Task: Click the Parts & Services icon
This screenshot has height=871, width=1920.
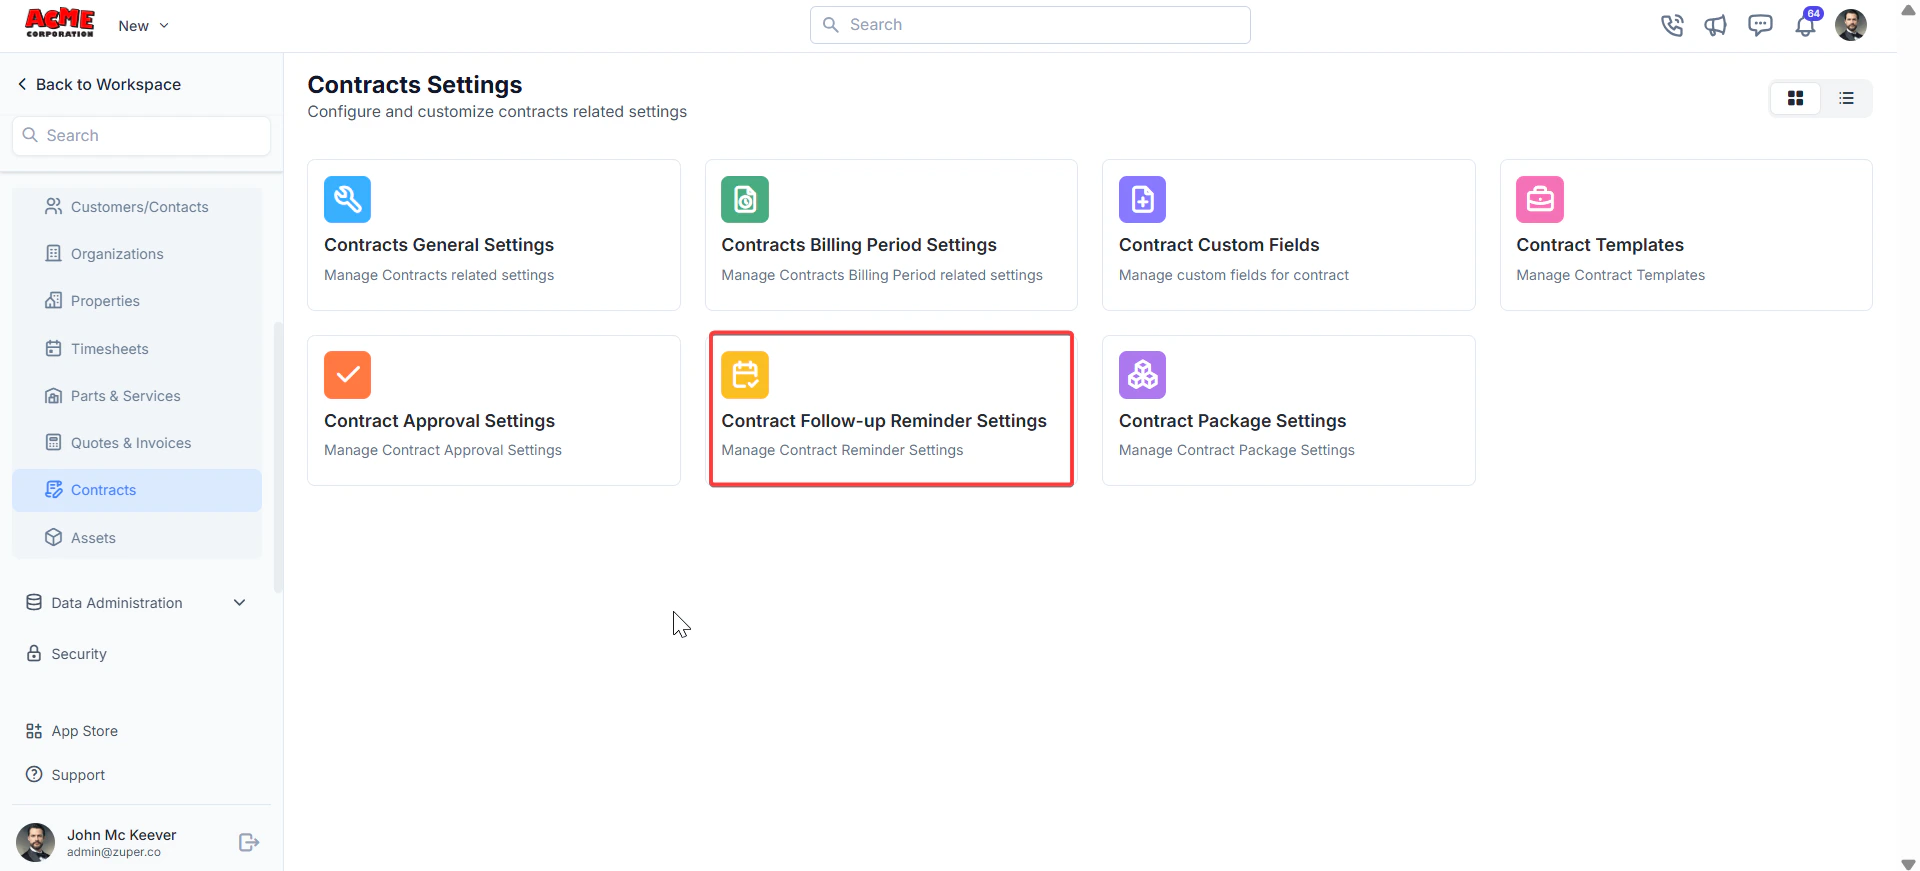Action: (54, 395)
